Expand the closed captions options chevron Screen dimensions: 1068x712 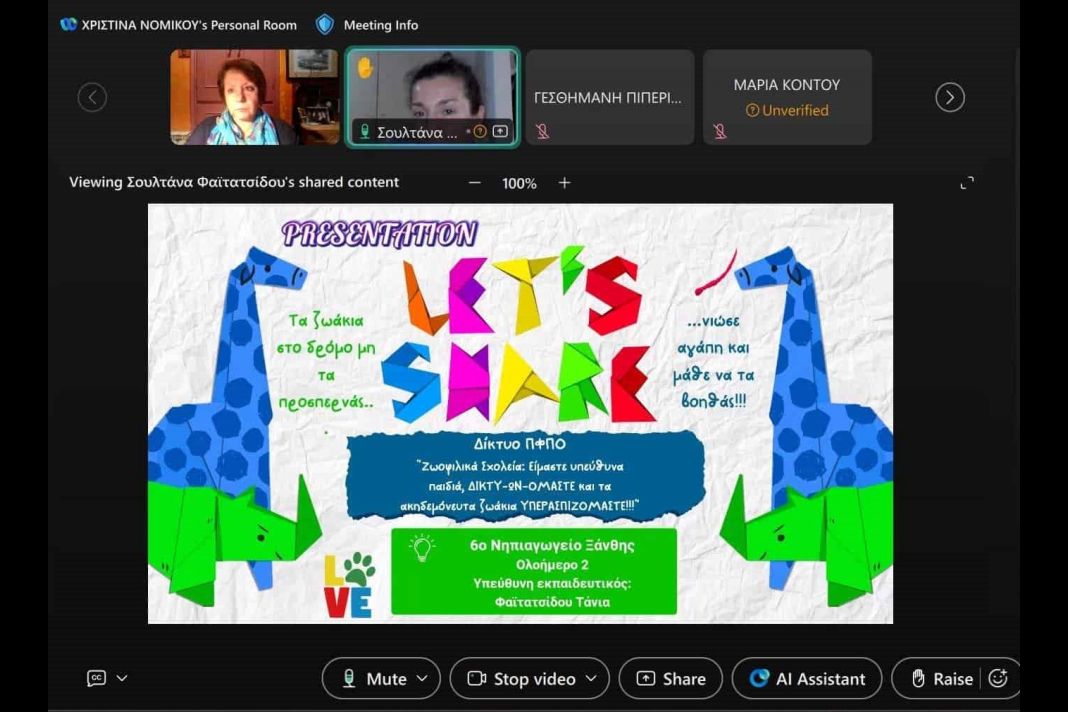tap(122, 678)
